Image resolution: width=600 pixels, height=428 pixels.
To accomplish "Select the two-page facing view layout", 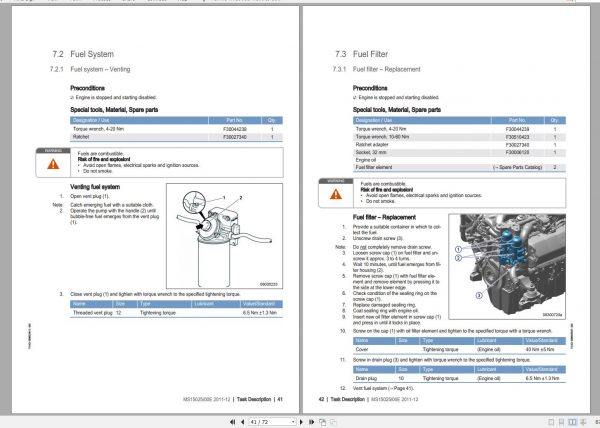I will point(572,422).
